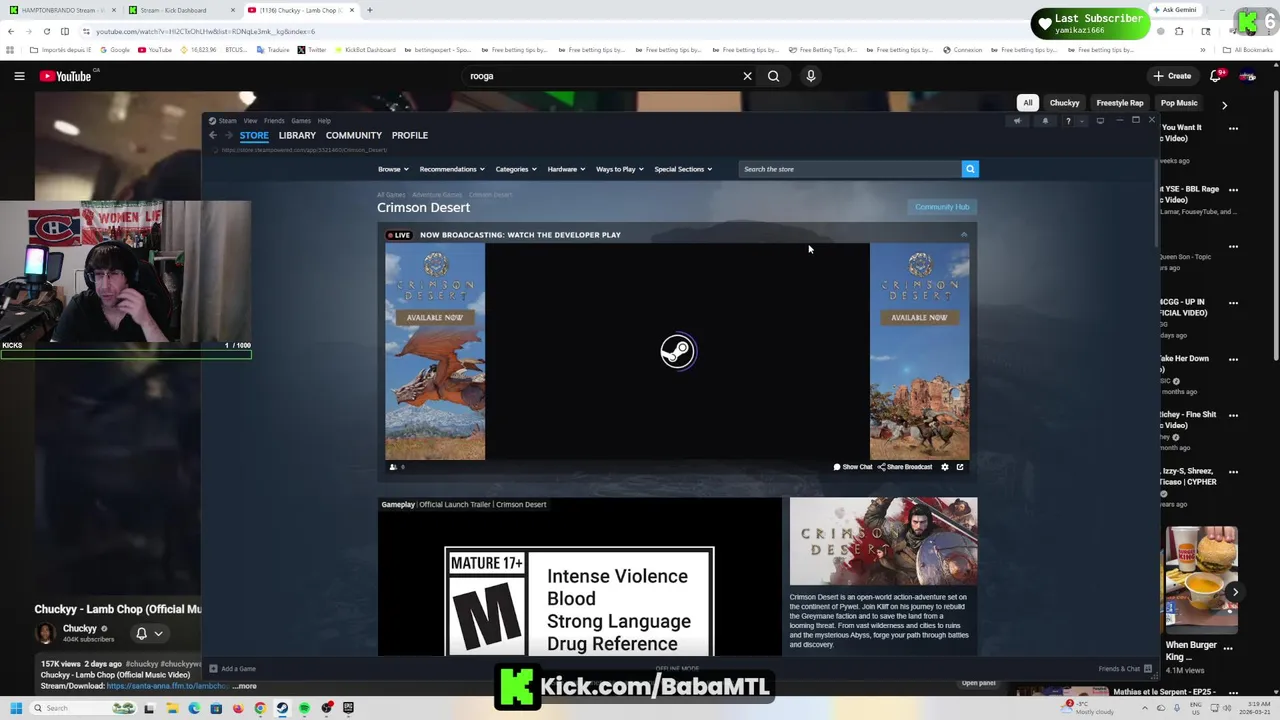Click the broadcast viewers count icon
This screenshot has width=1280, height=720.
pyautogui.click(x=394, y=467)
